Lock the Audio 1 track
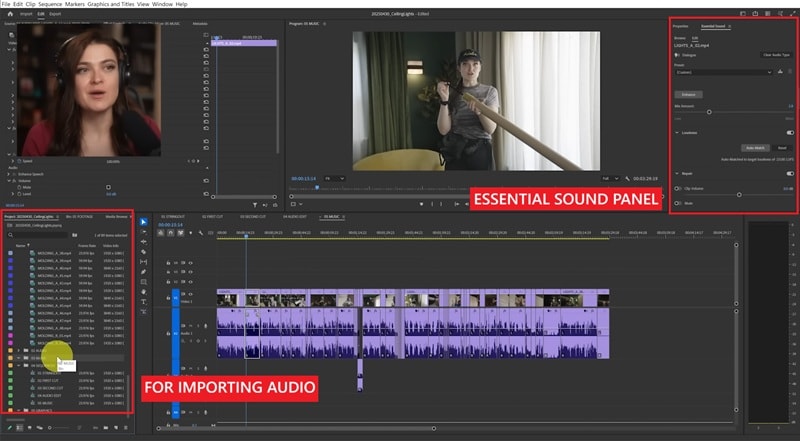 pyautogui.click(x=168, y=333)
